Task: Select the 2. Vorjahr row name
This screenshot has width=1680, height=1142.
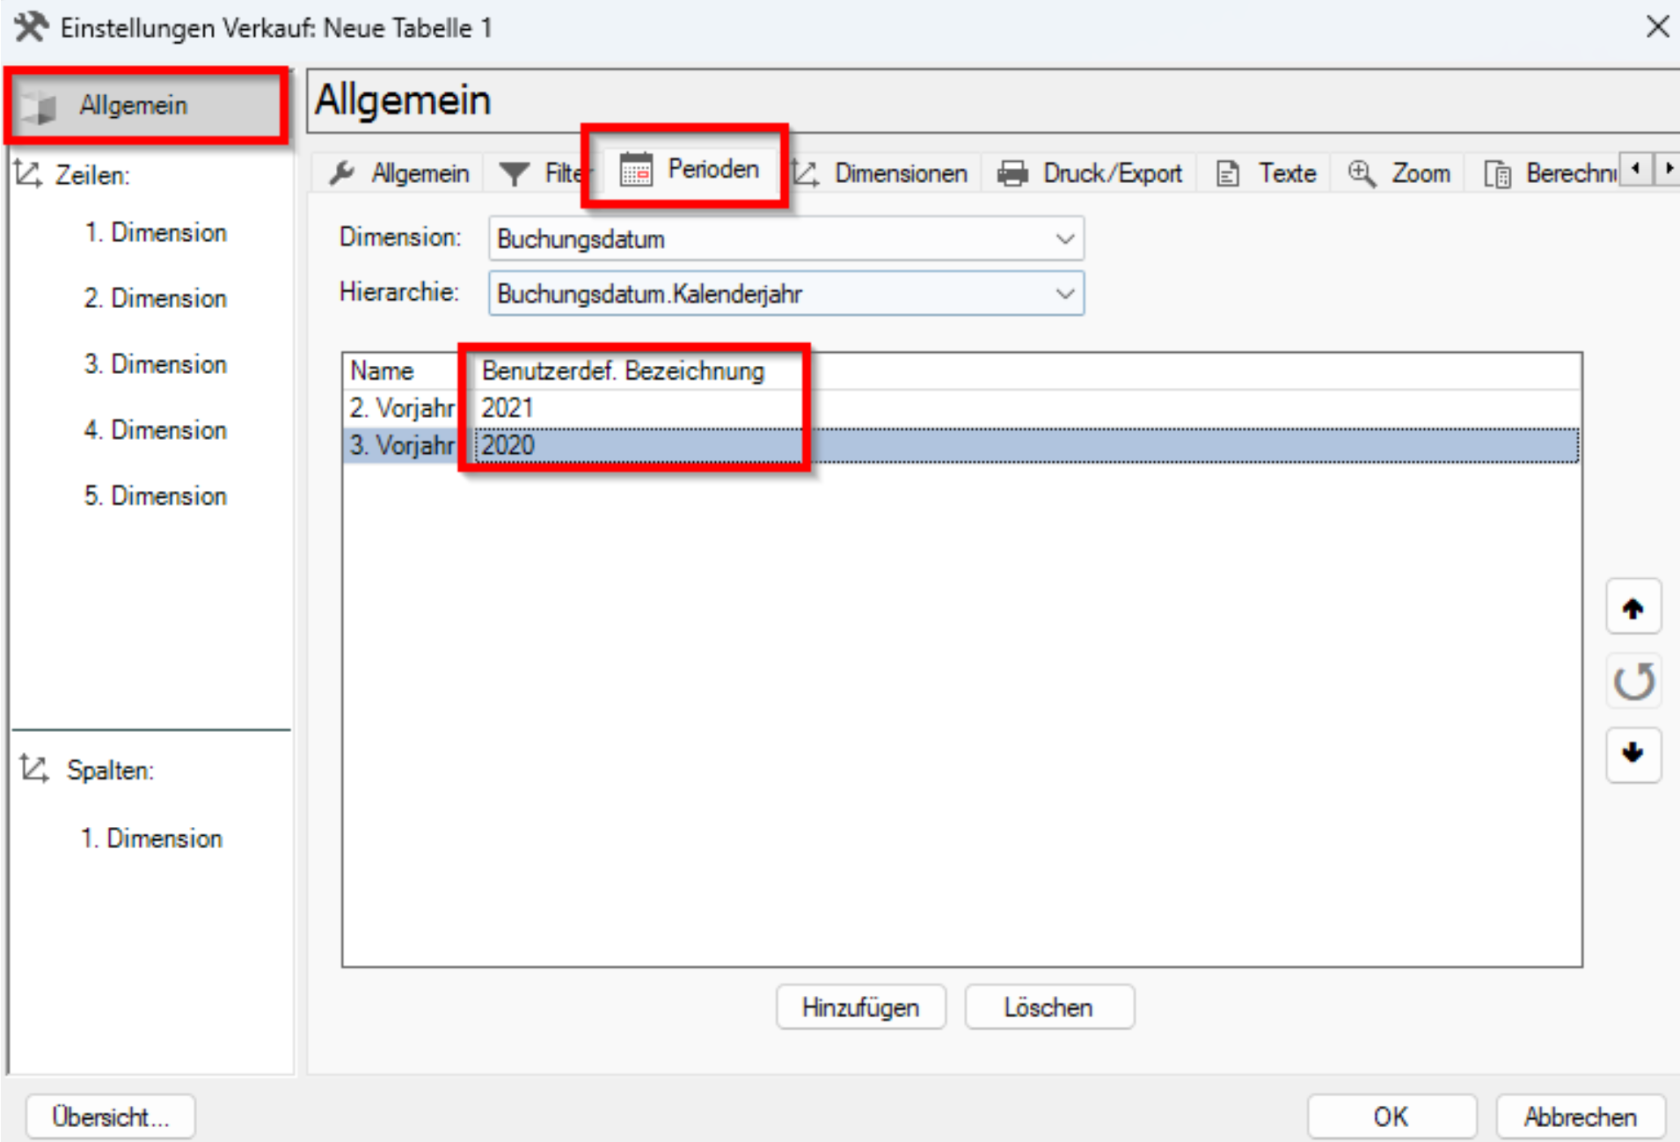Action: pyautogui.click(x=402, y=408)
